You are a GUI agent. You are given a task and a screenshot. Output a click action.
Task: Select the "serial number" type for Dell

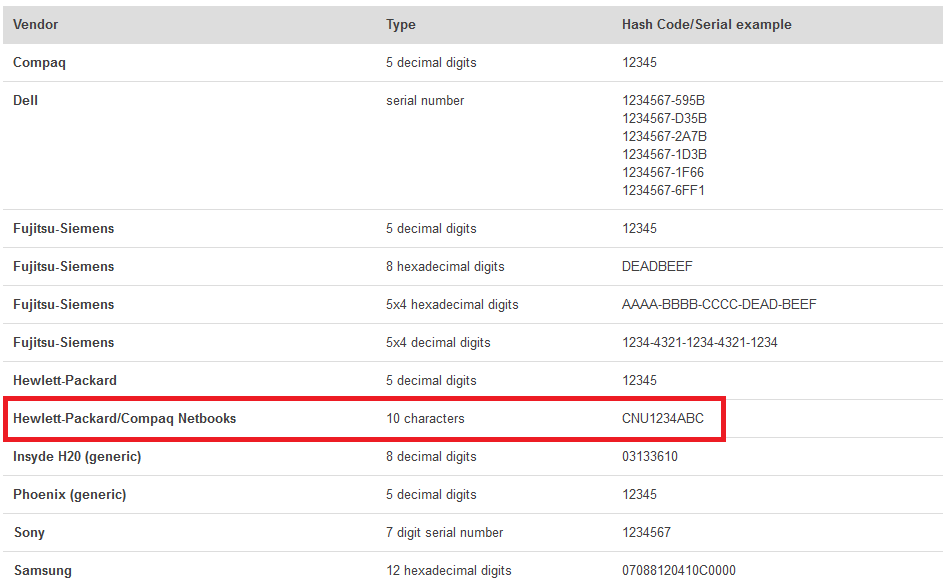tap(425, 101)
